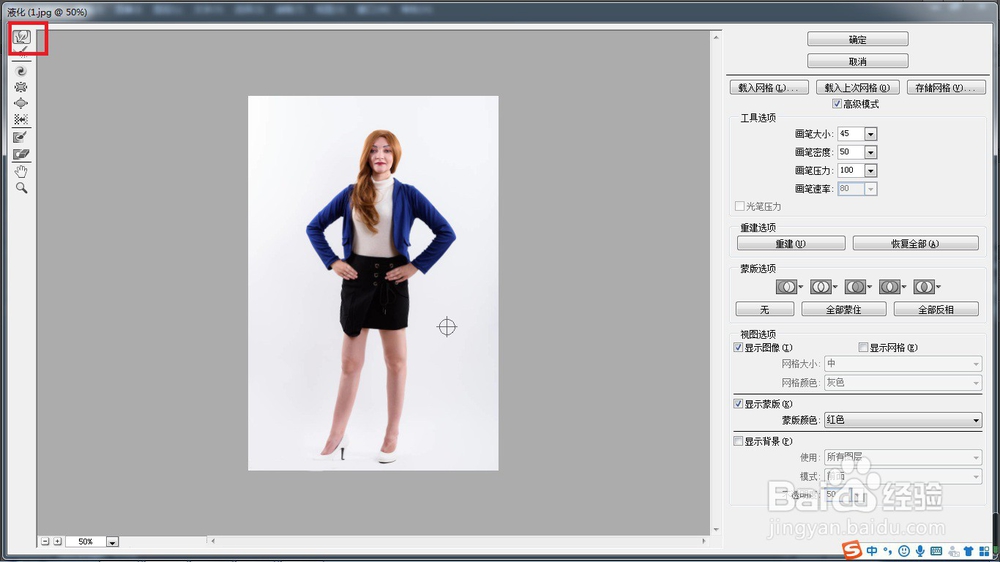Click the 全部反相 invert all button
The height and width of the screenshot is (562, 1000).
point(936,309)
